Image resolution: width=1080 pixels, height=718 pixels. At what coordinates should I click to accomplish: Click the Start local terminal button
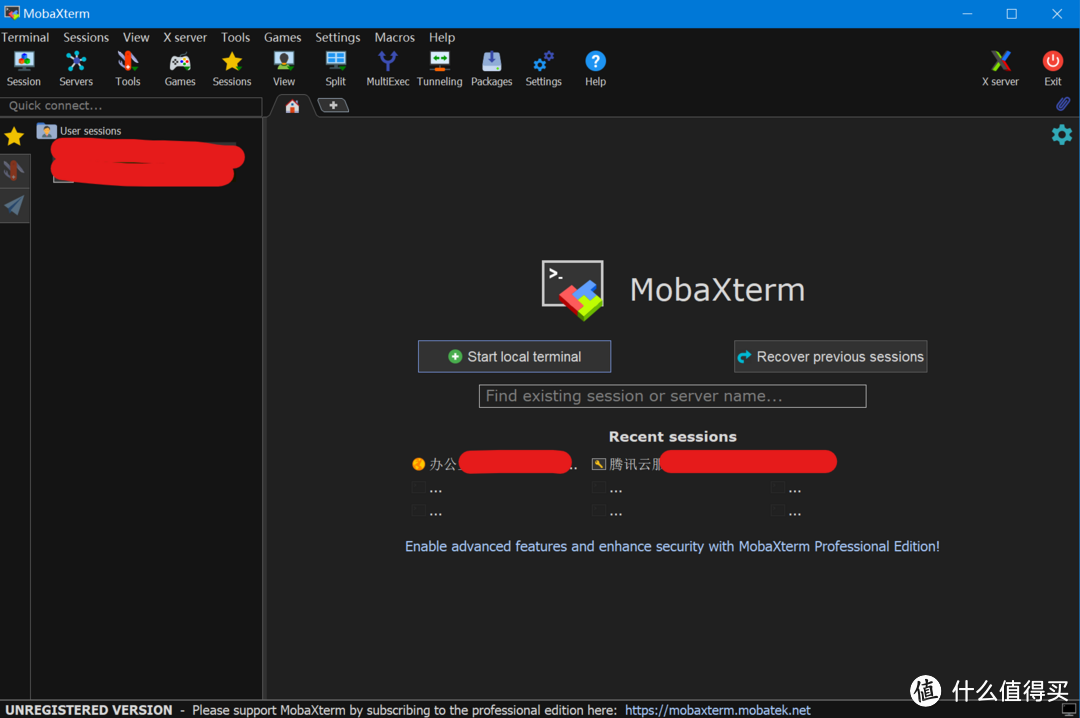[x=515, y=356]
